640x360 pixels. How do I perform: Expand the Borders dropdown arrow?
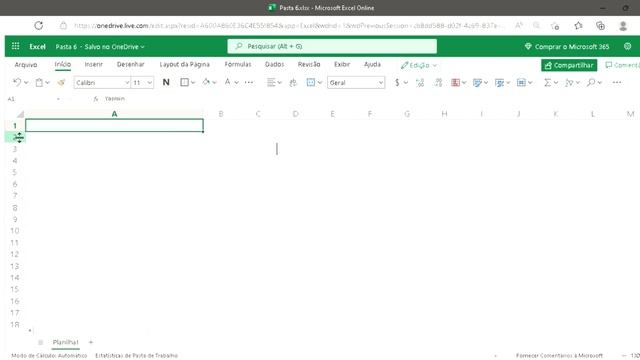[x=193, y=83]
